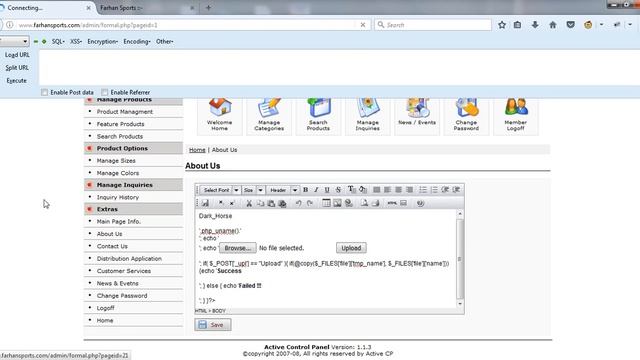Viewport: 640px width, 360px height.
Task: Switch to the Farhan Sports tab
Action: [x=147, y=7]
